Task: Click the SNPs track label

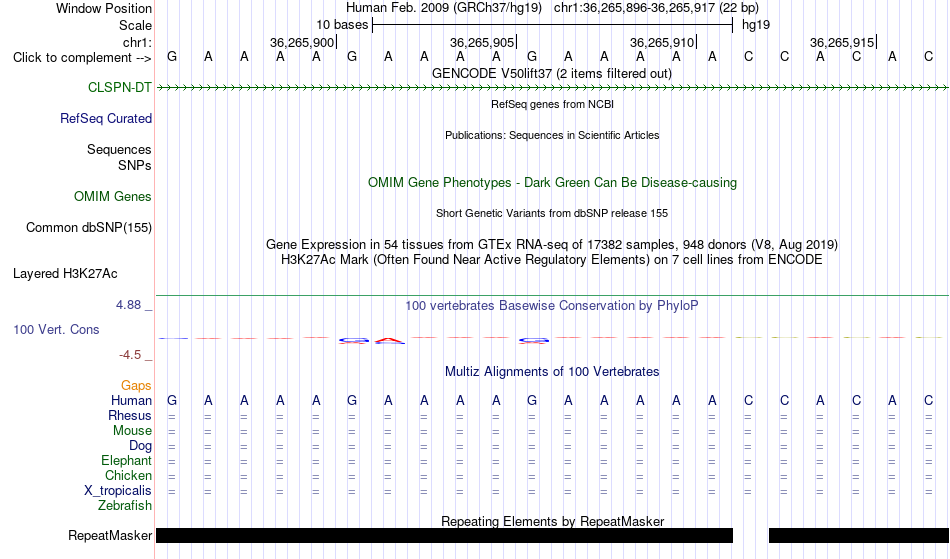Action: tap(135, 165)
